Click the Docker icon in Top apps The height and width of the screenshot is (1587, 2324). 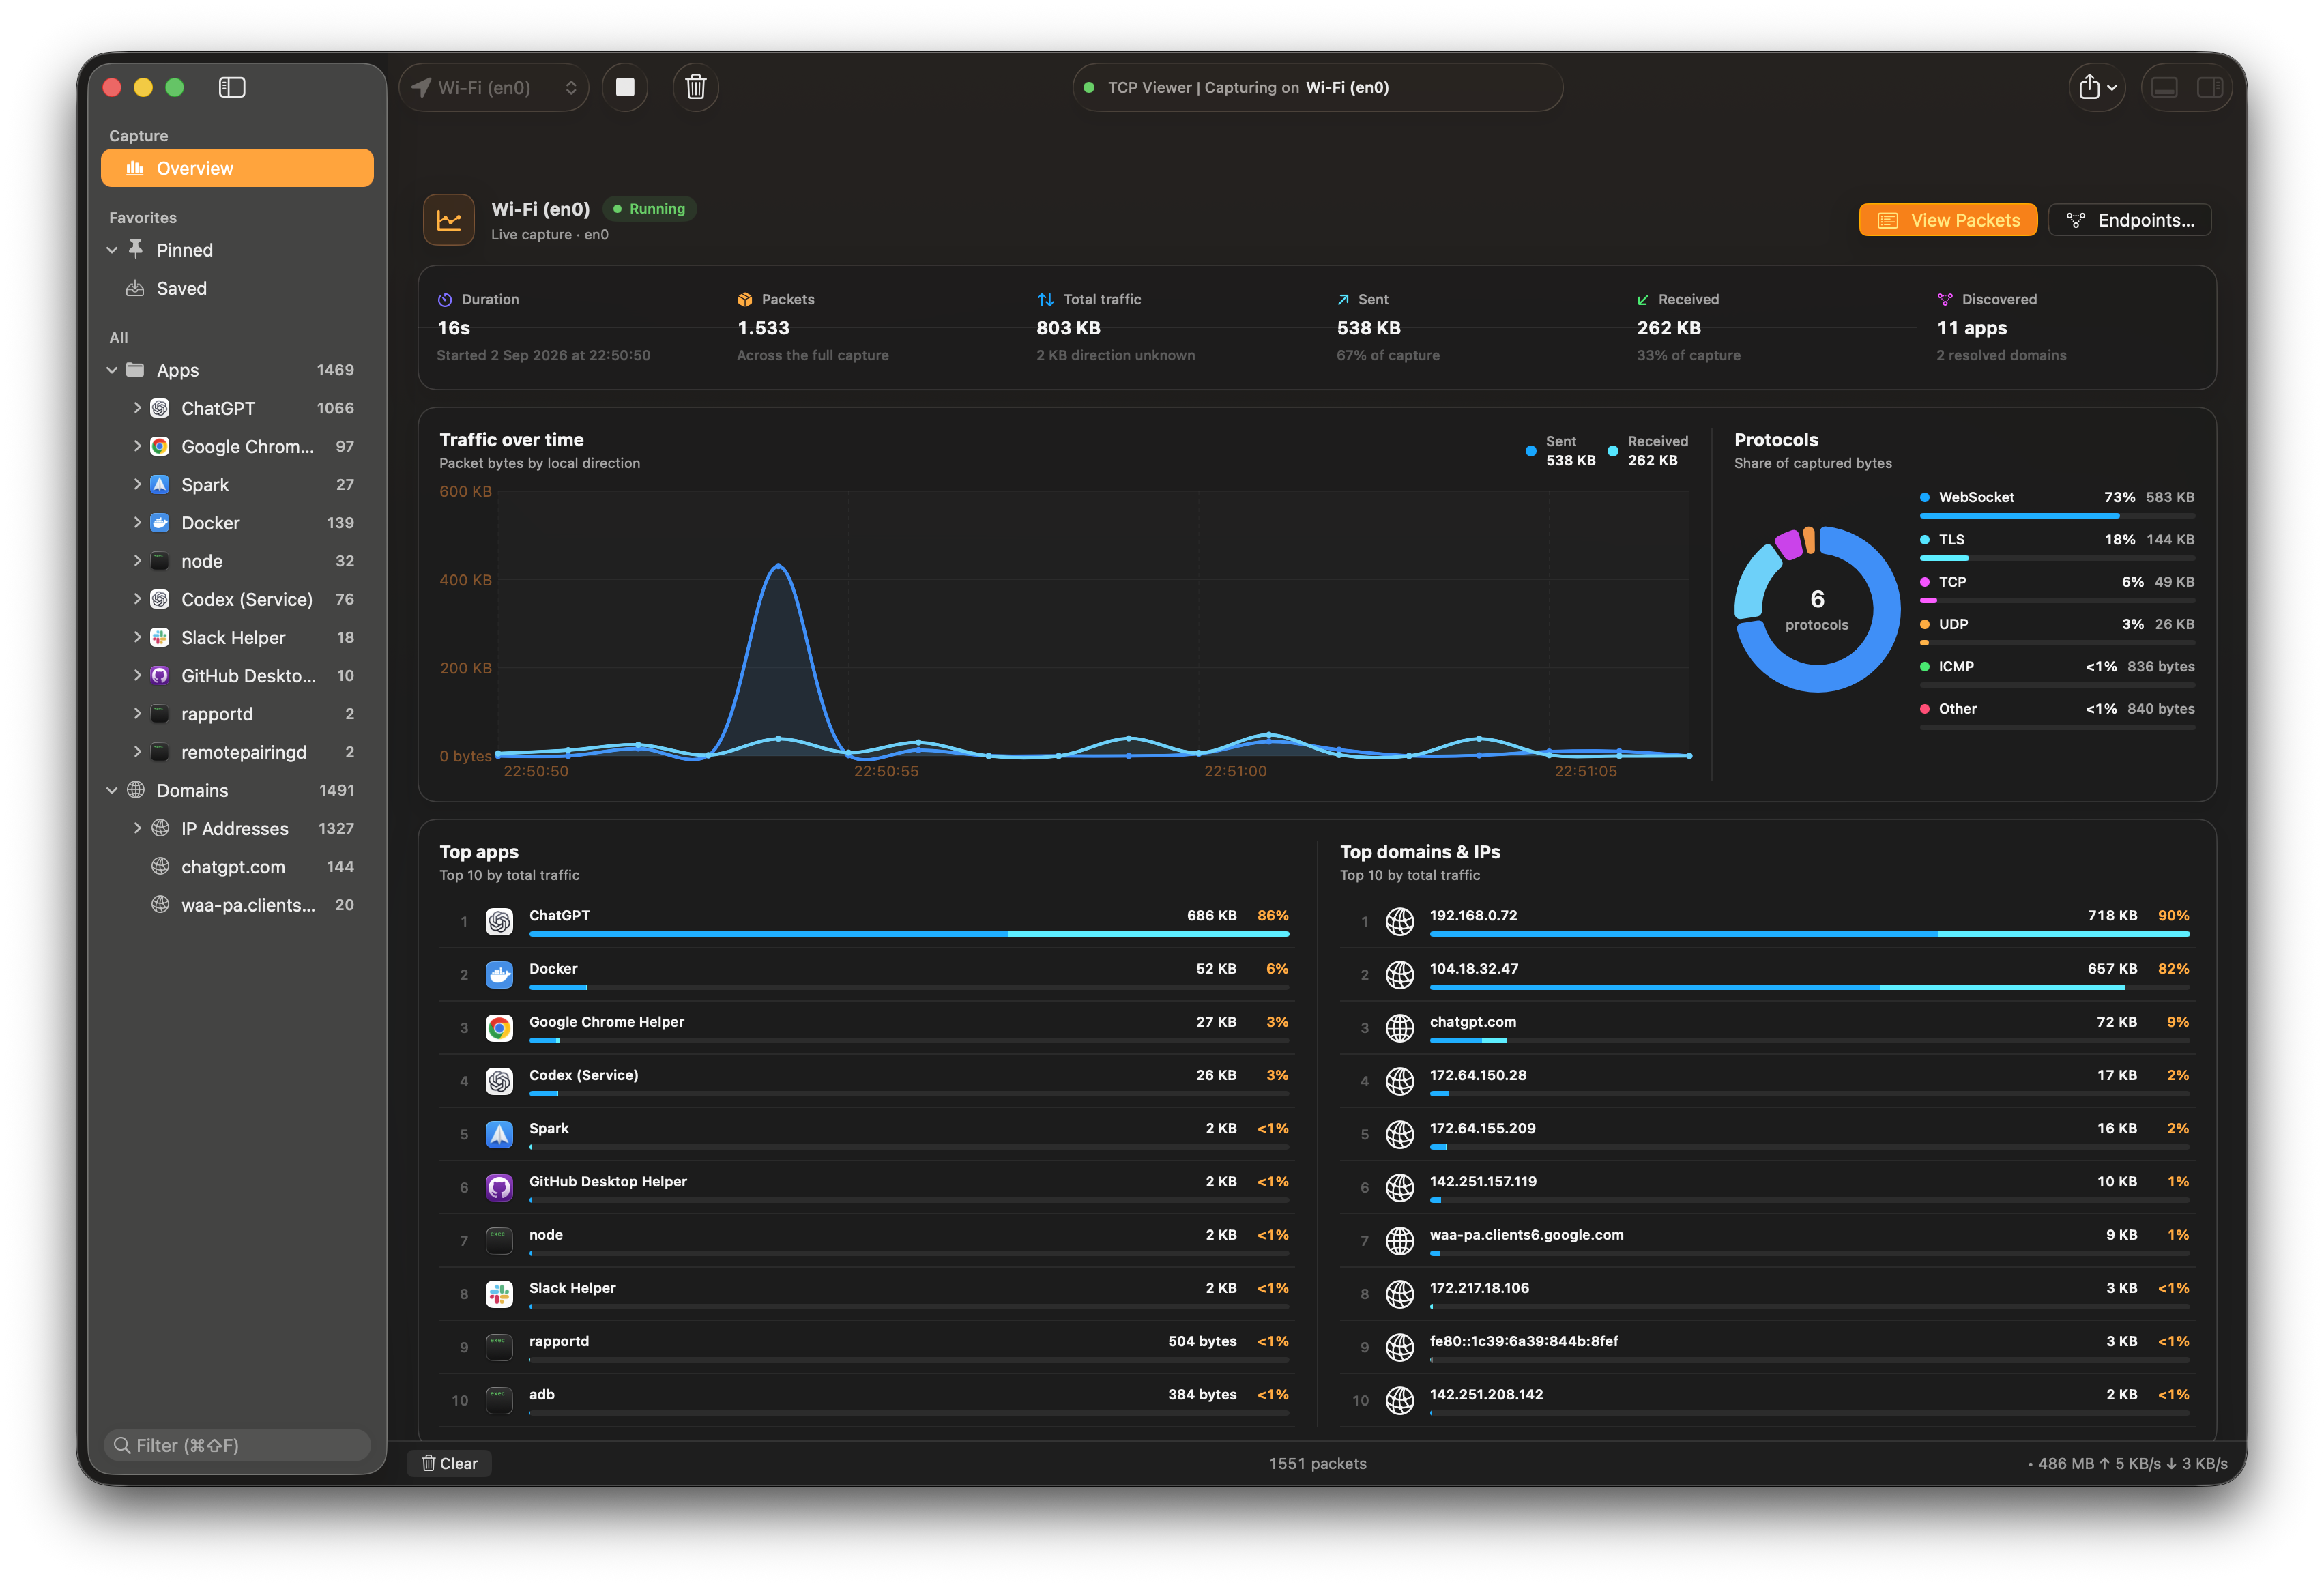tap(499, 974)
